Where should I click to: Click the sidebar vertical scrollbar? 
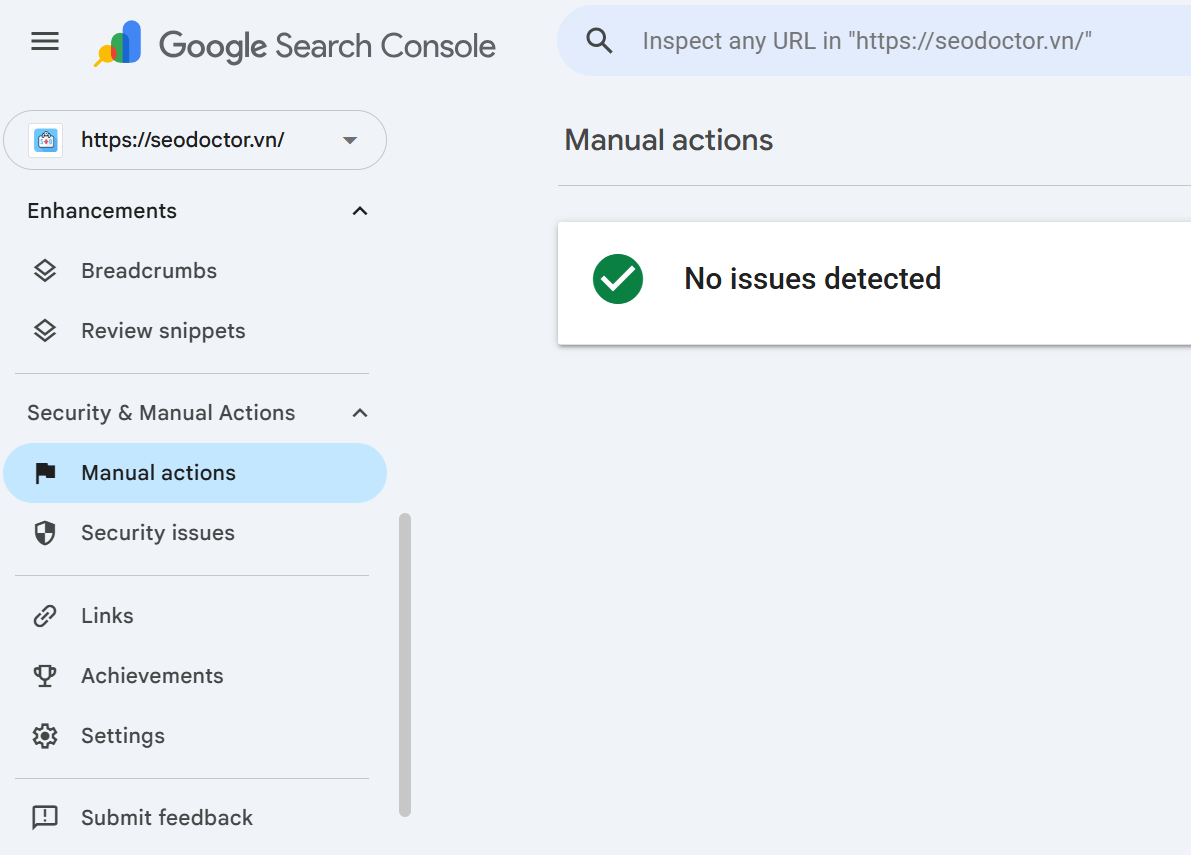[405, 665]
